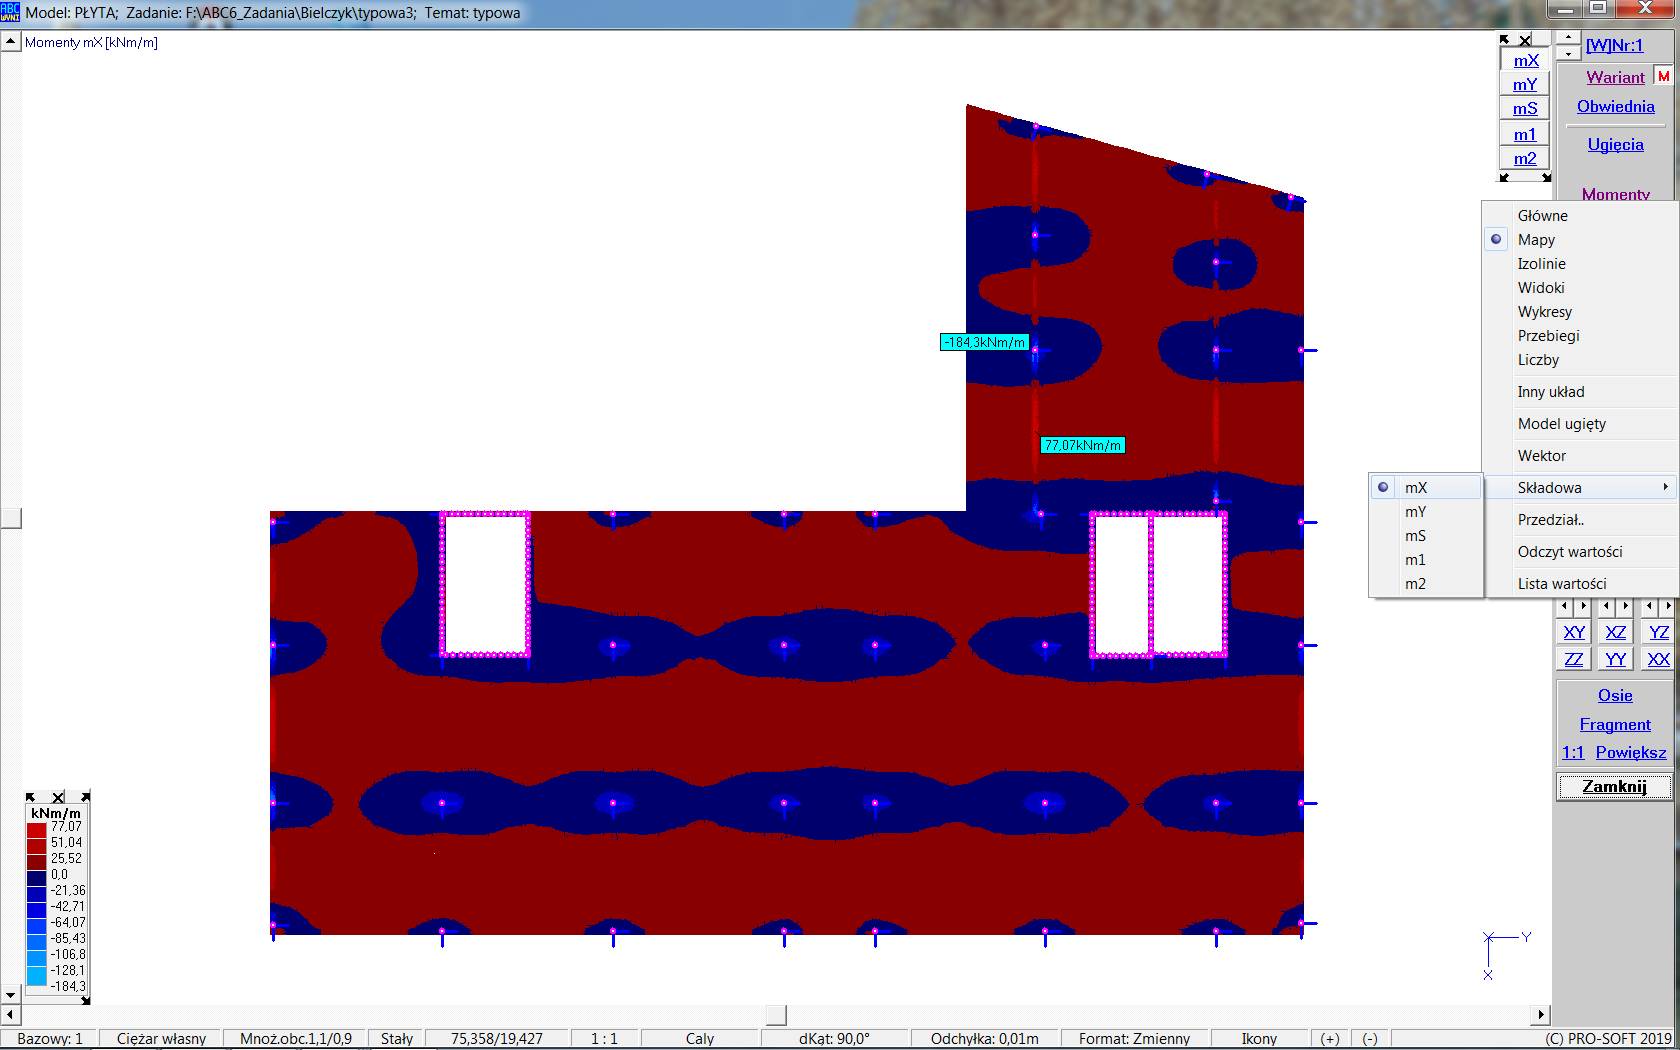This screenshot has width=1680, height=1050.
Task: Select the Mapy display mode option
Action: click(x=1536, y=240)
